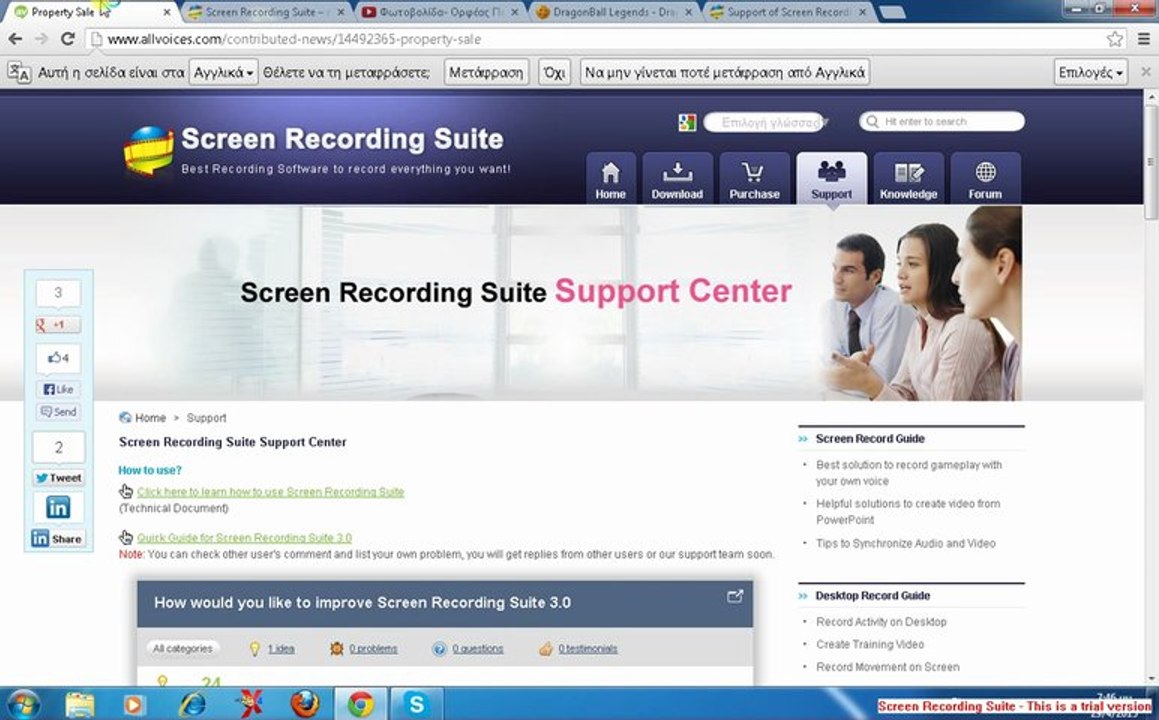Viewport: 1159px width, 720px height.
Task: Reload the page with refresh icon
Action: pos(67,38)
